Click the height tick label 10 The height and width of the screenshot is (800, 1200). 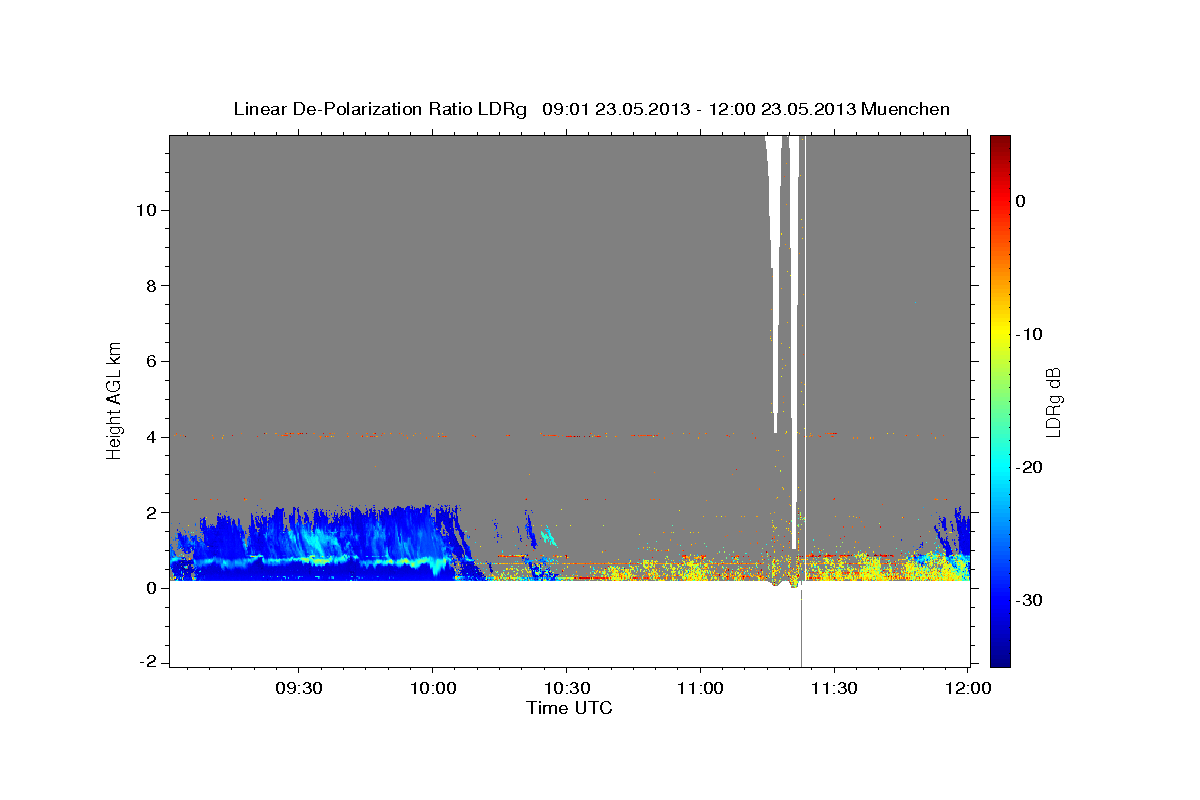coord(147,210)
